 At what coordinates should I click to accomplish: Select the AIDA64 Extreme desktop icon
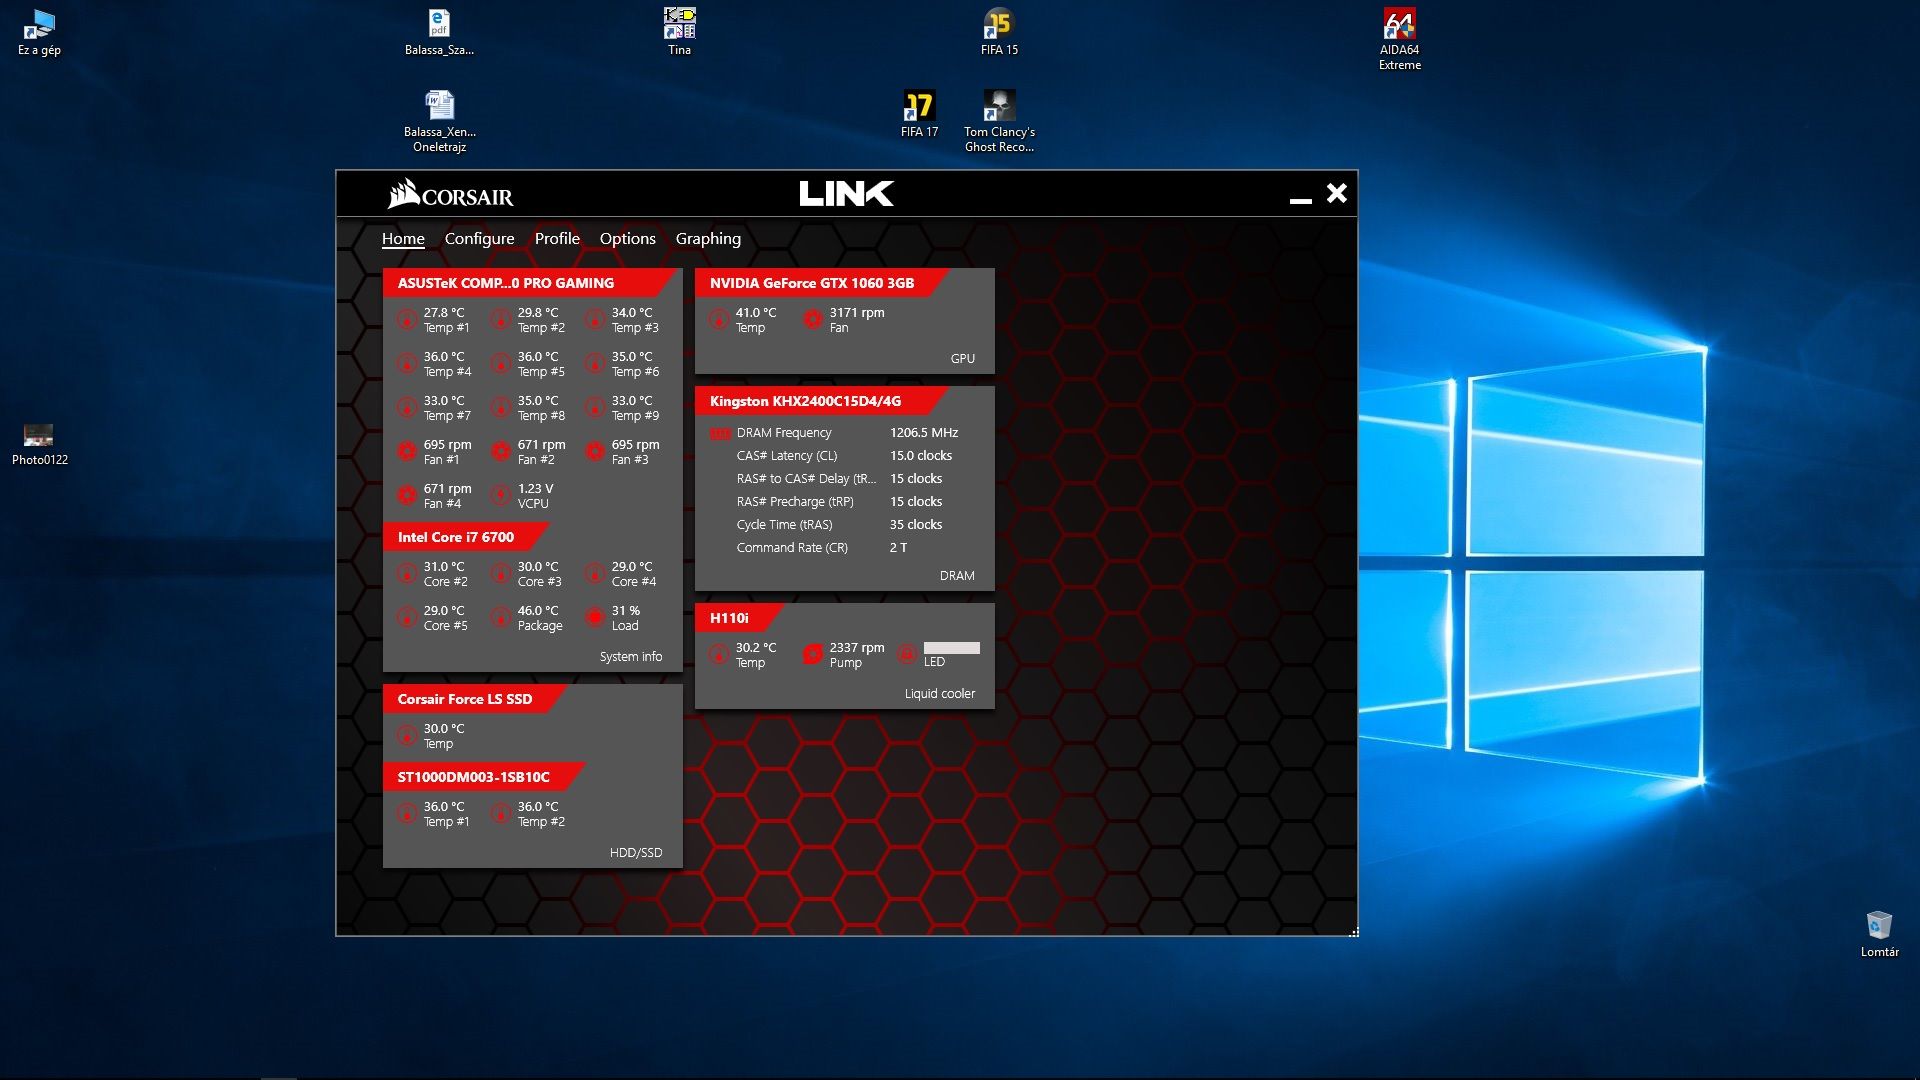[1399, 40]
